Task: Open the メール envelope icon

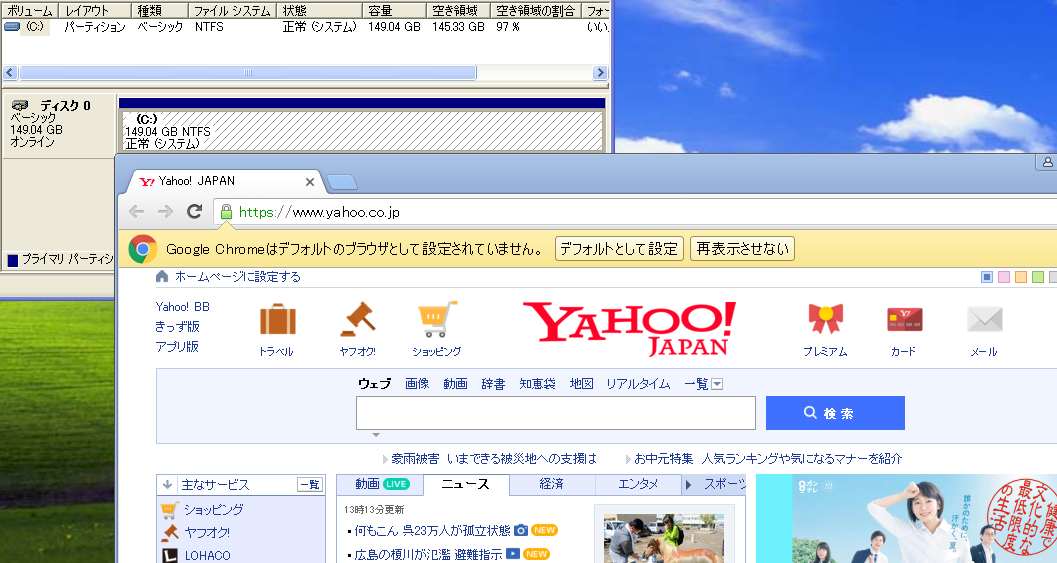Action: click(985, 320)
